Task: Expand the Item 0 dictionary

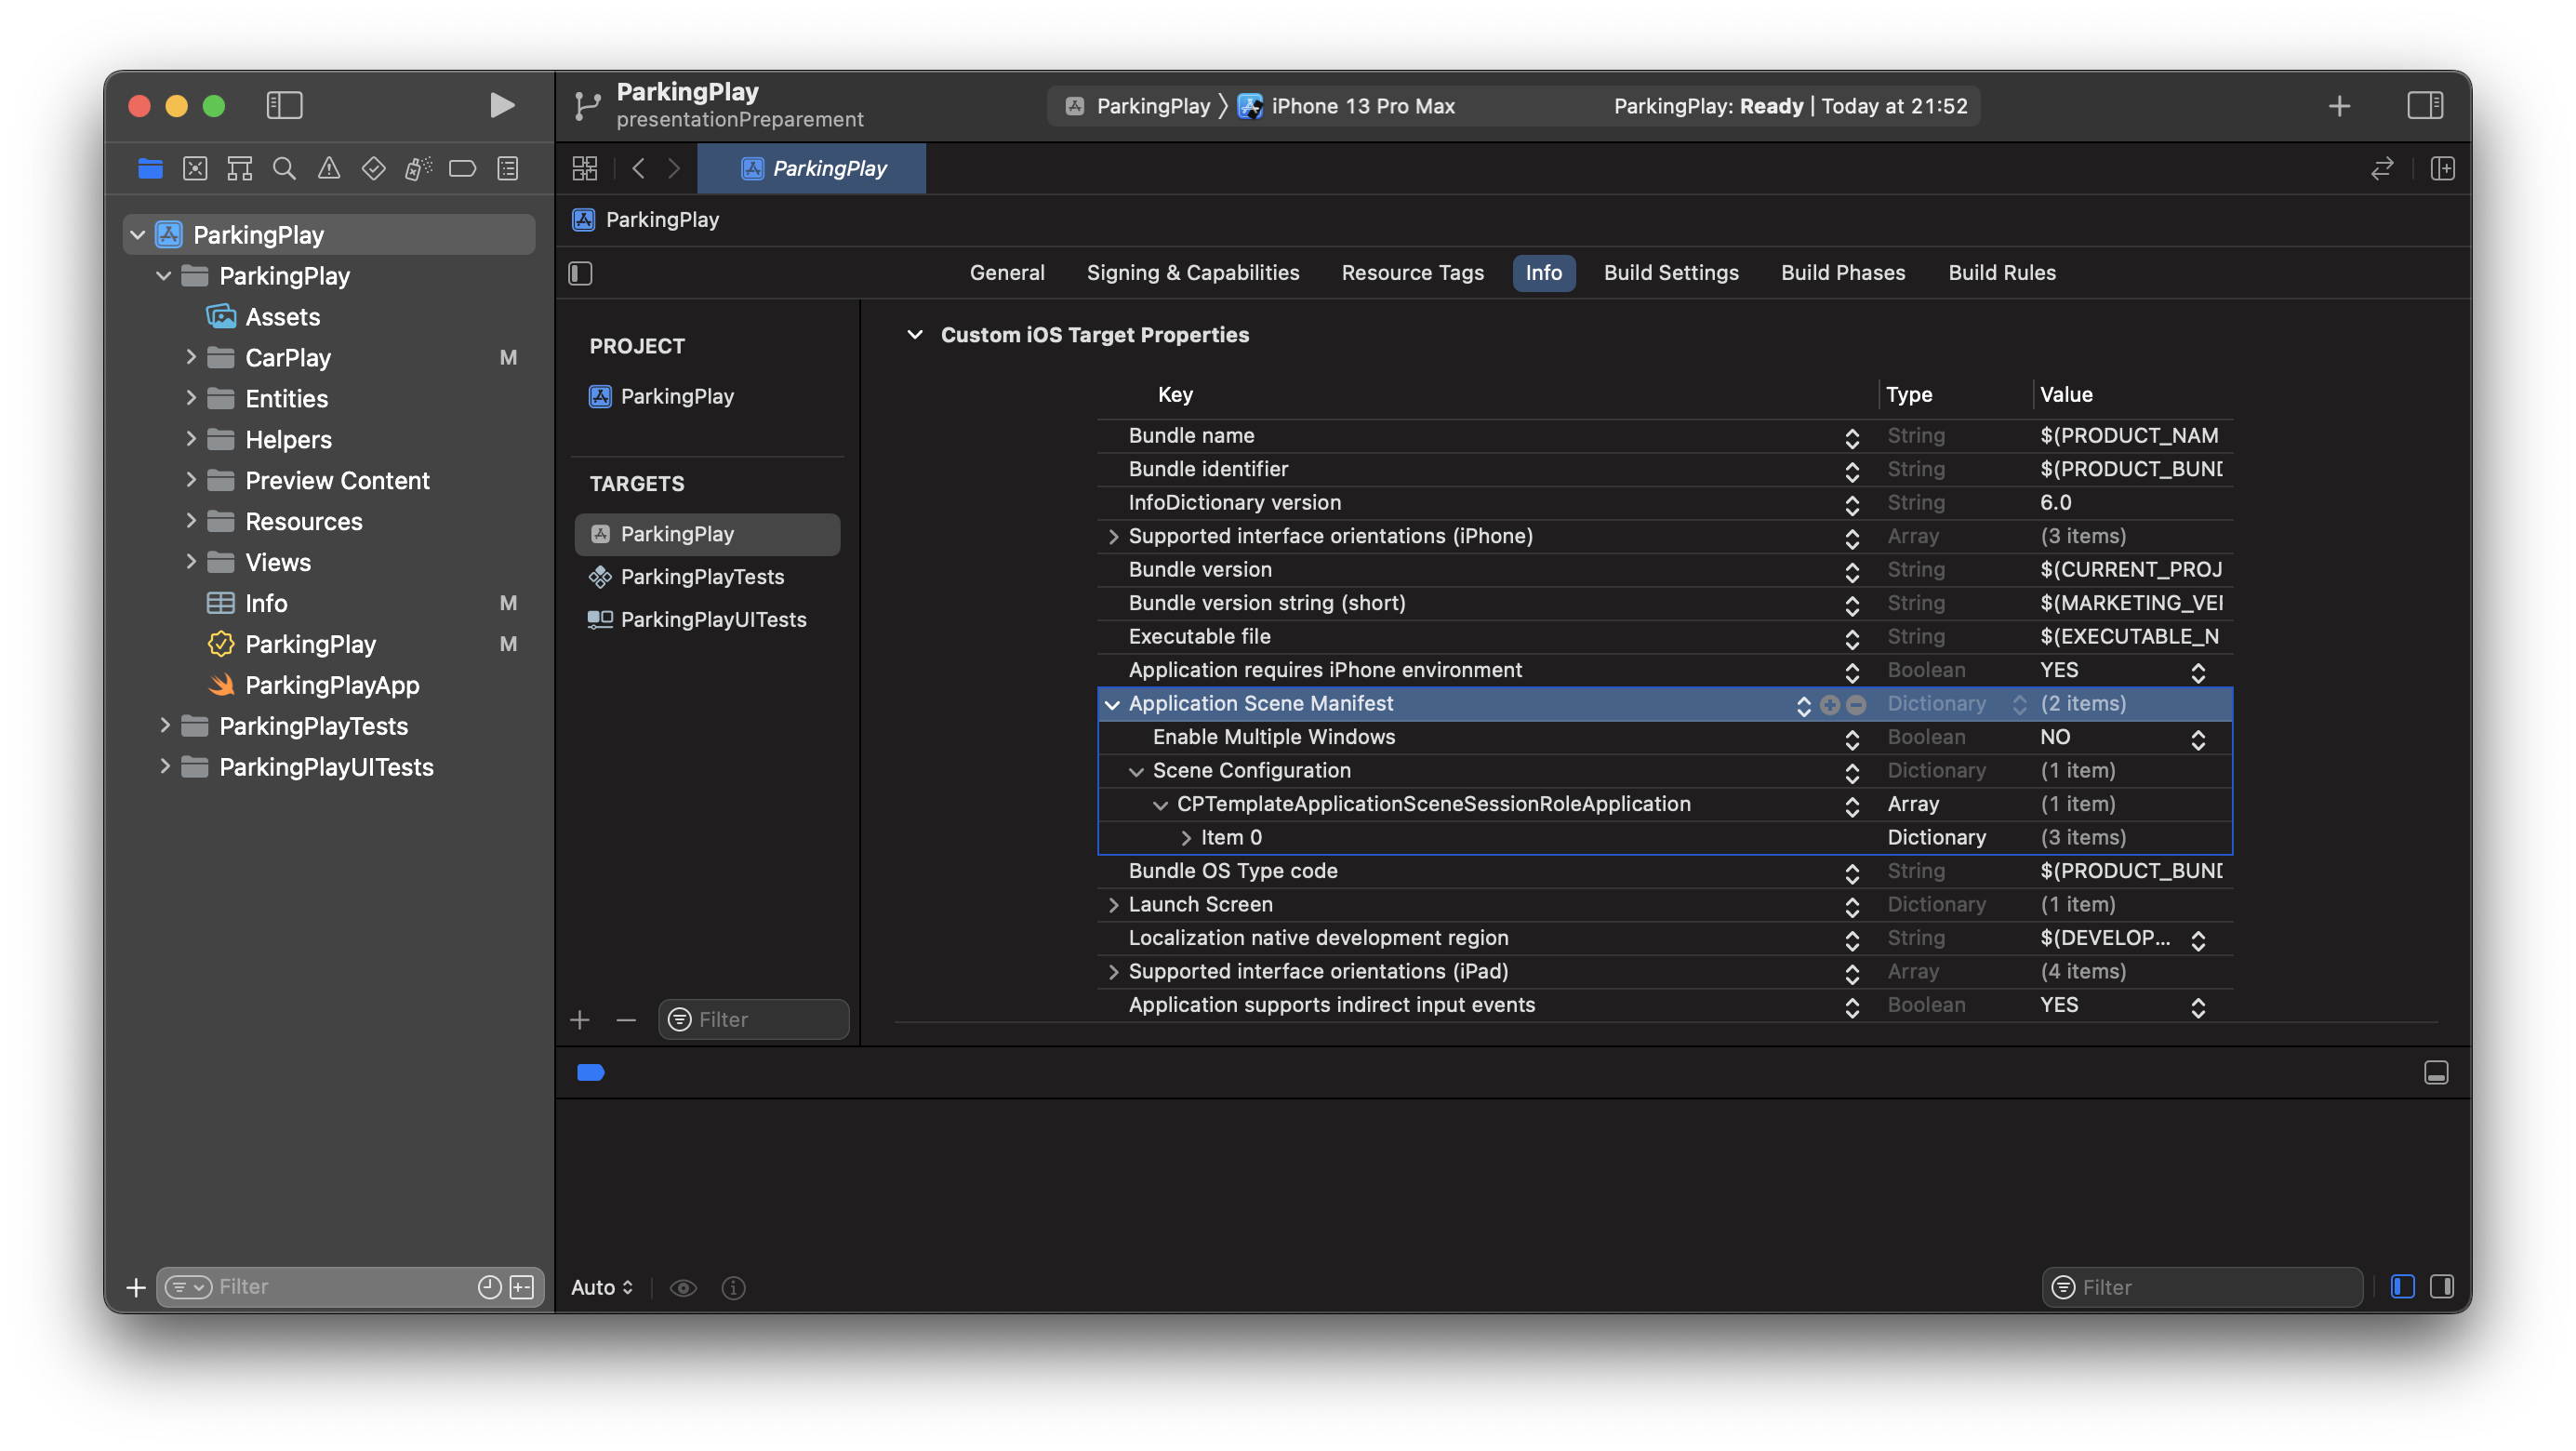Action: 1185,838
